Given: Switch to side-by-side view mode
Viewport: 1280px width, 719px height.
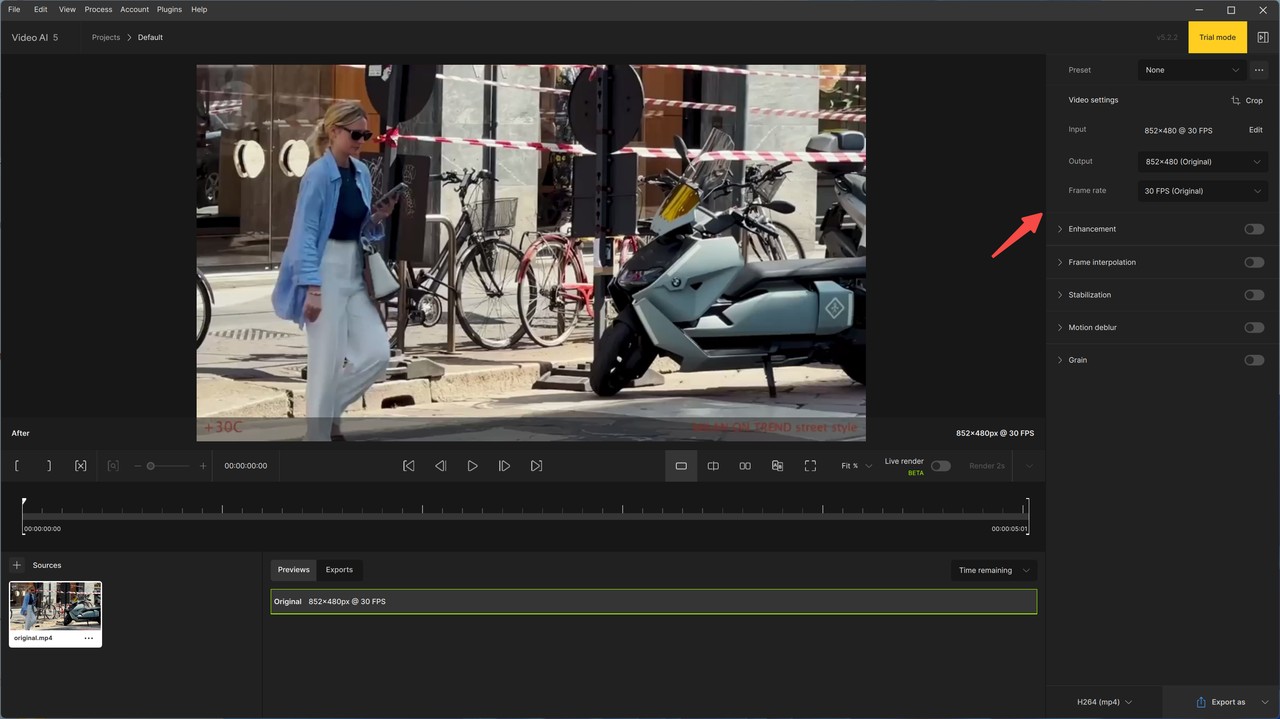Looking at the screenshot, I should point(745,466).
